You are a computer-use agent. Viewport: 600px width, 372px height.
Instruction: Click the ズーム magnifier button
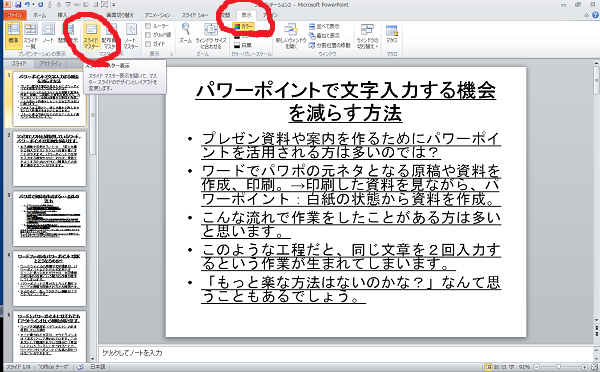(x=186, y=34)
